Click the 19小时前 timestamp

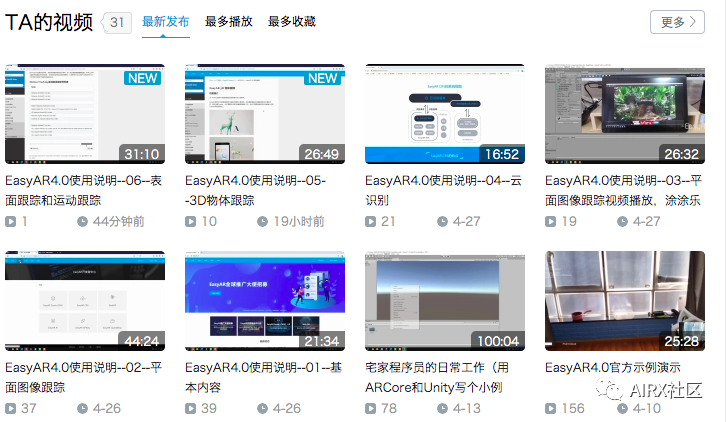tap(299, 222)
